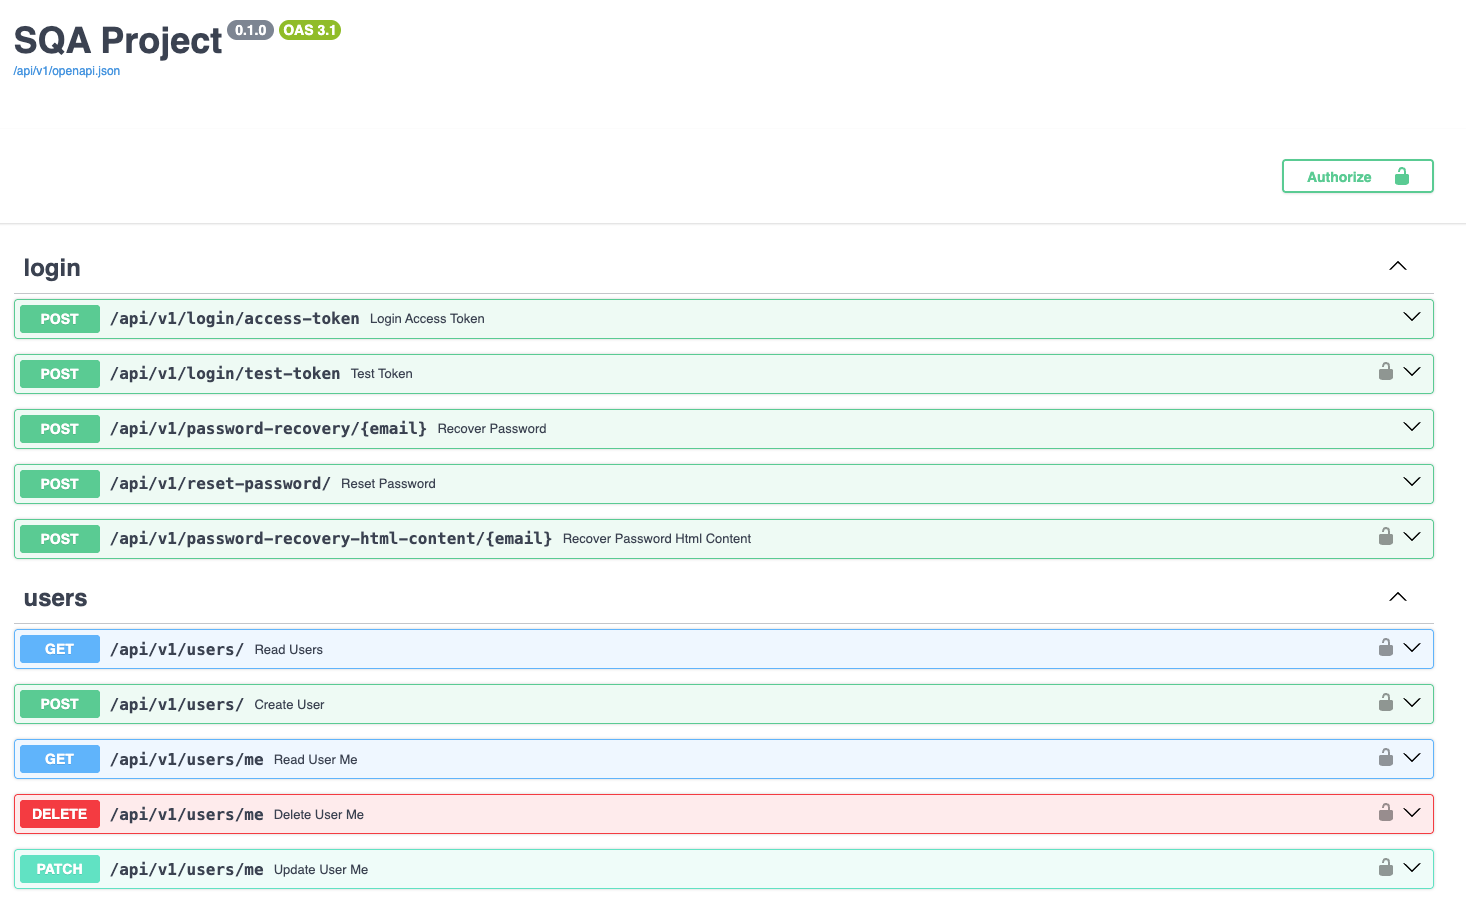Viewport: 1466px width, 900px height.
Task: Click the DELETE method badge for users/me
Action: point(60,814)
